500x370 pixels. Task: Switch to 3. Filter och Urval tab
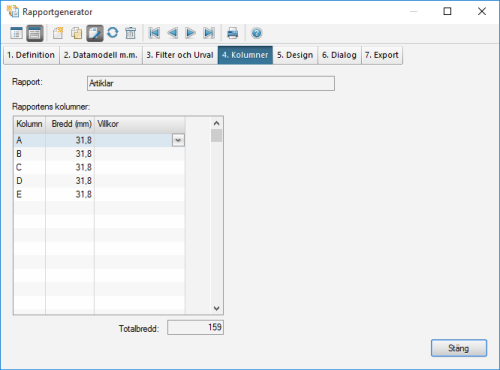click(180, 55)
